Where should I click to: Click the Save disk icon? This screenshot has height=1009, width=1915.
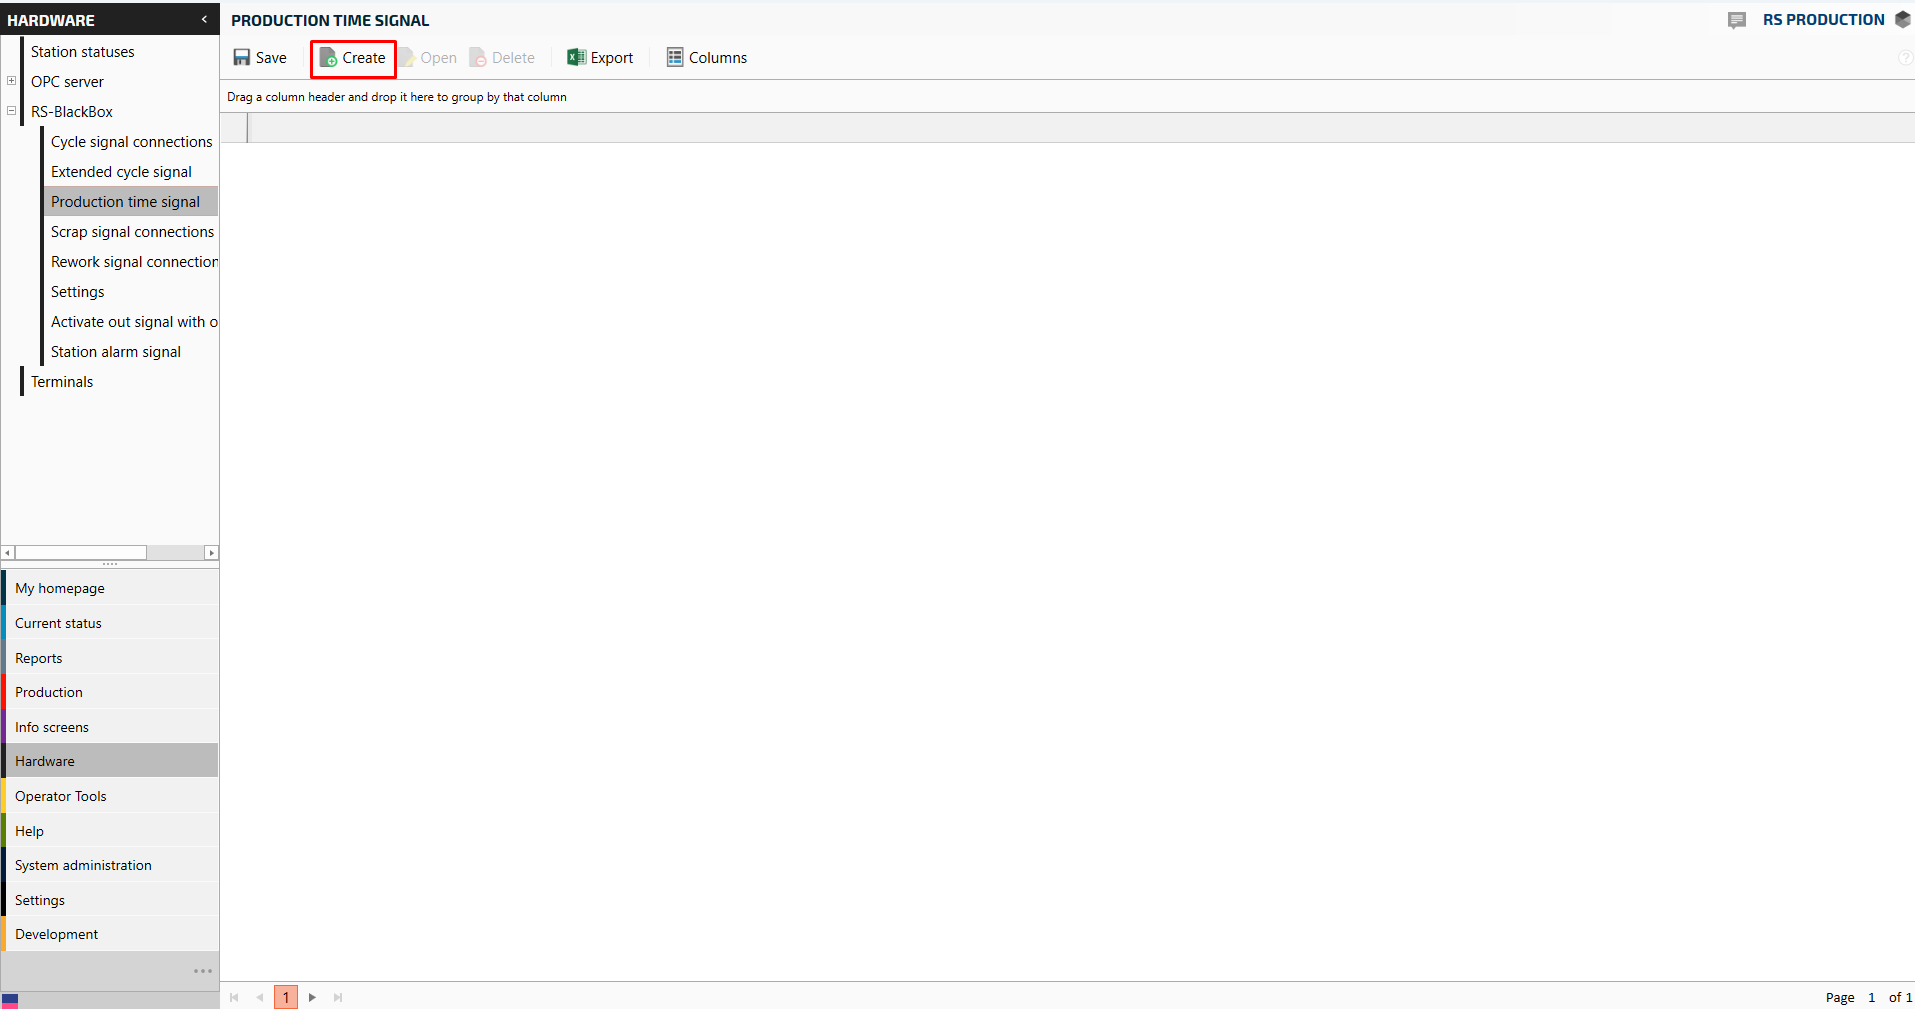[x=242, y=58]
